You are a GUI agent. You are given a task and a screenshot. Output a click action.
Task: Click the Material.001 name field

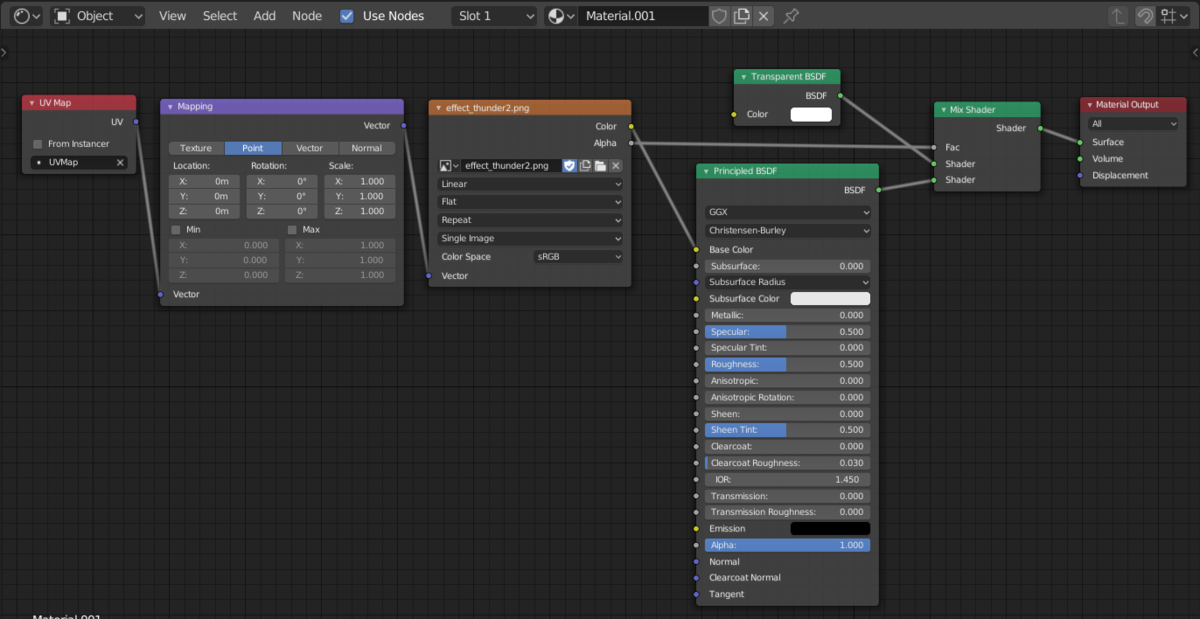coord(643,16)
